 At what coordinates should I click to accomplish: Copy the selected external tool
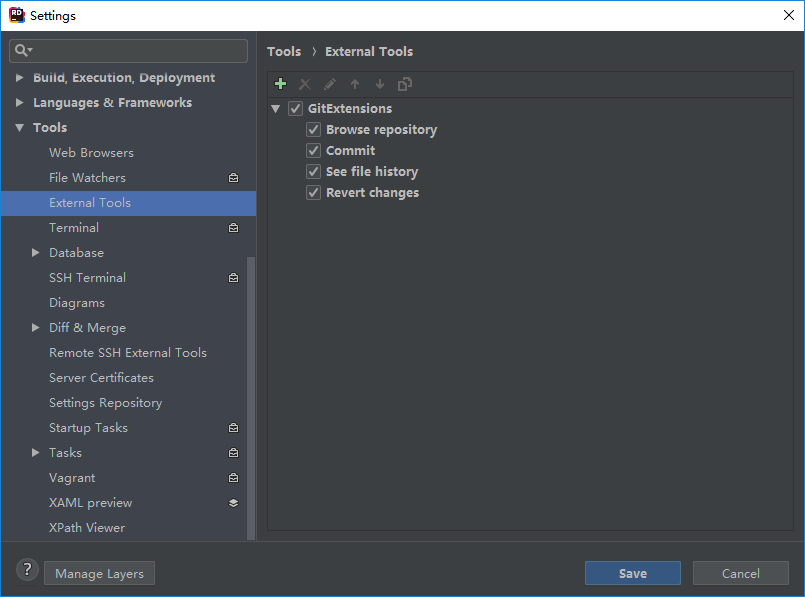[405, 84]
